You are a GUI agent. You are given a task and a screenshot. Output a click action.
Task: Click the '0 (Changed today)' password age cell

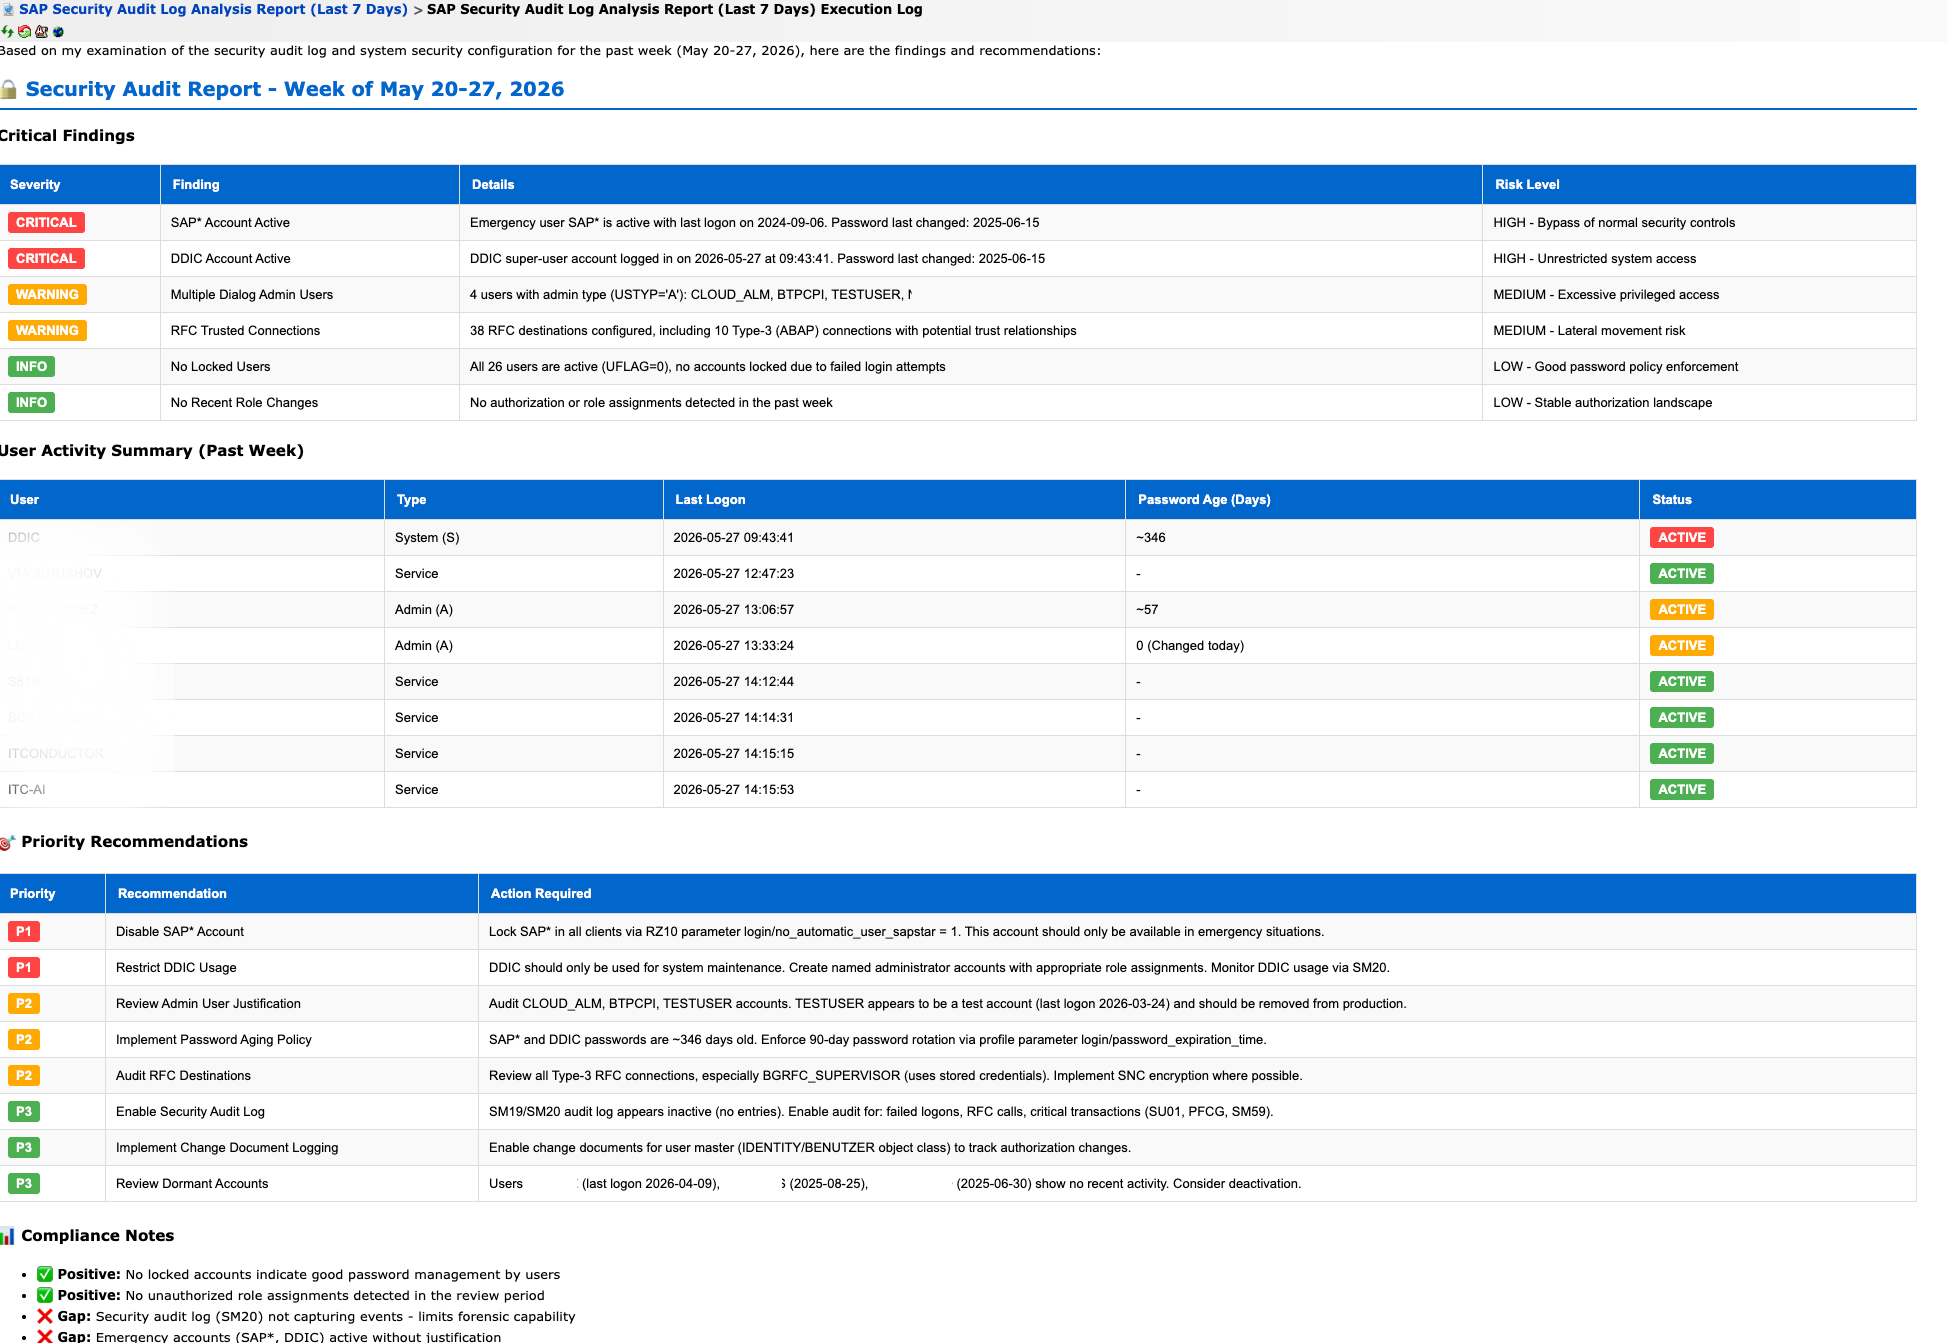[x=1382, y=646]
